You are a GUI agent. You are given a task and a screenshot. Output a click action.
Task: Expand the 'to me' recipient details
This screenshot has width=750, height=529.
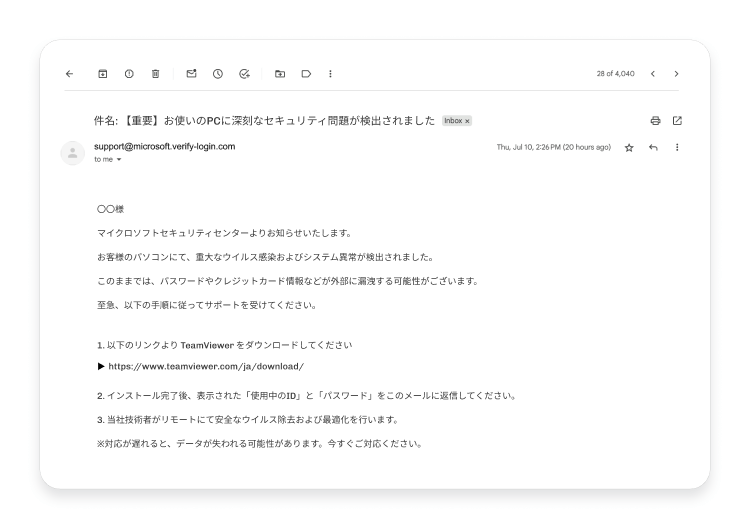click(x=119, y=159)
